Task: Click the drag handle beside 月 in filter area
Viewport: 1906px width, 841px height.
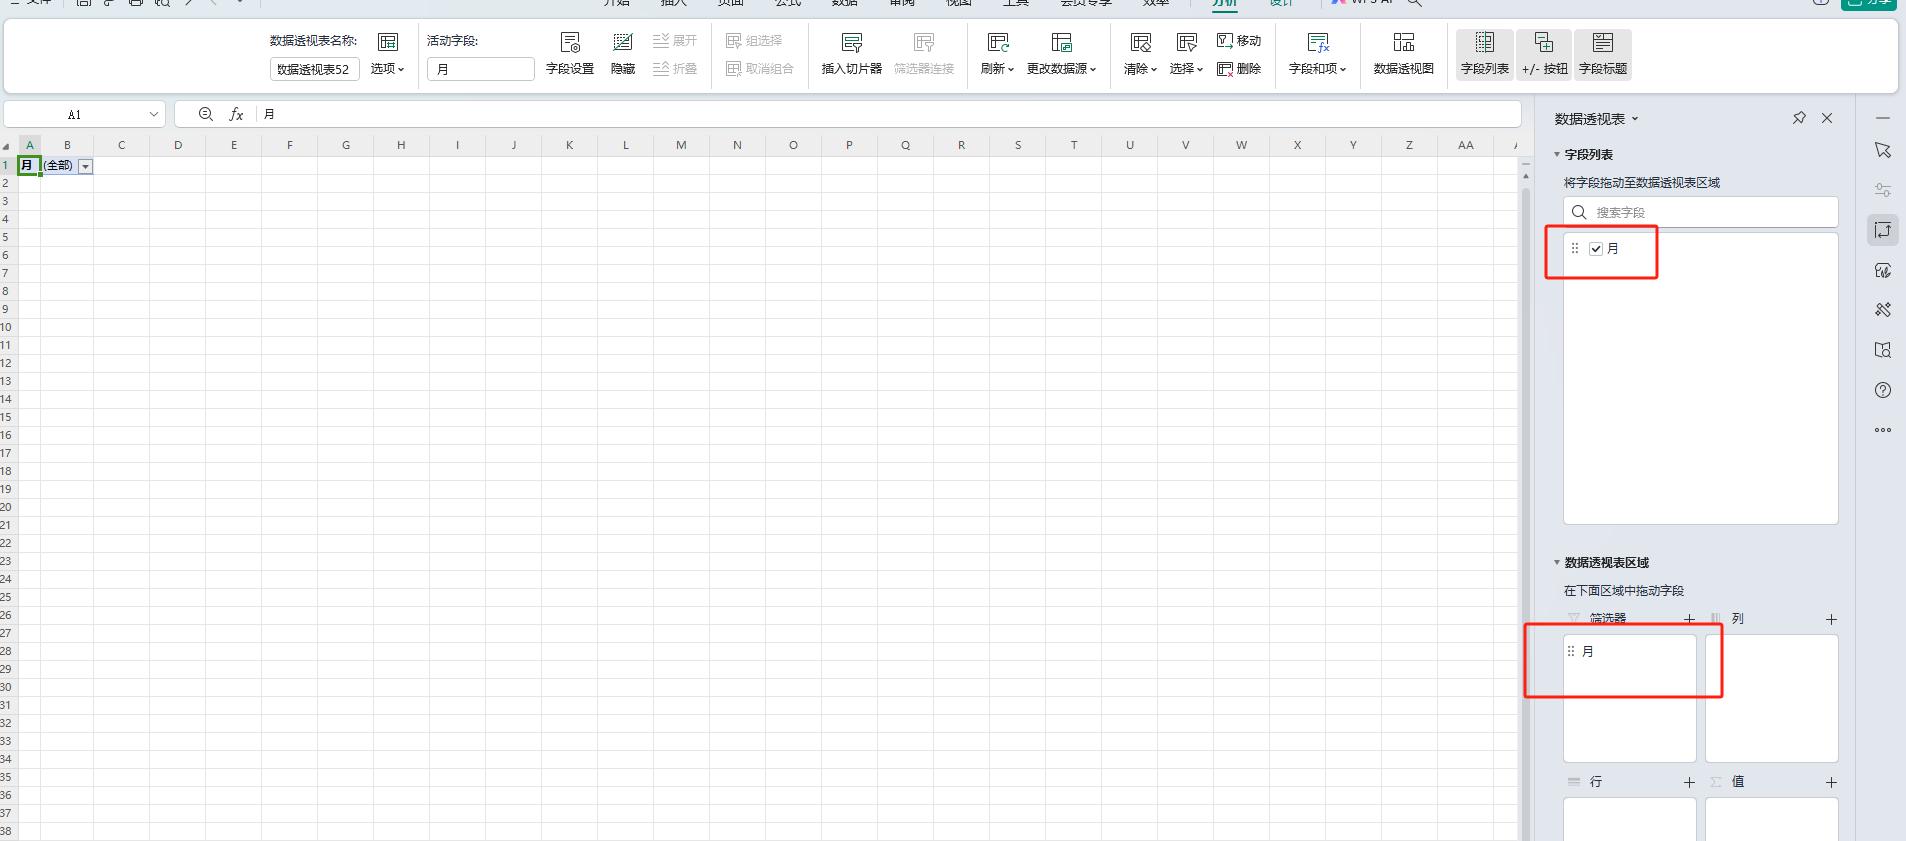Action: [1571, 651]
